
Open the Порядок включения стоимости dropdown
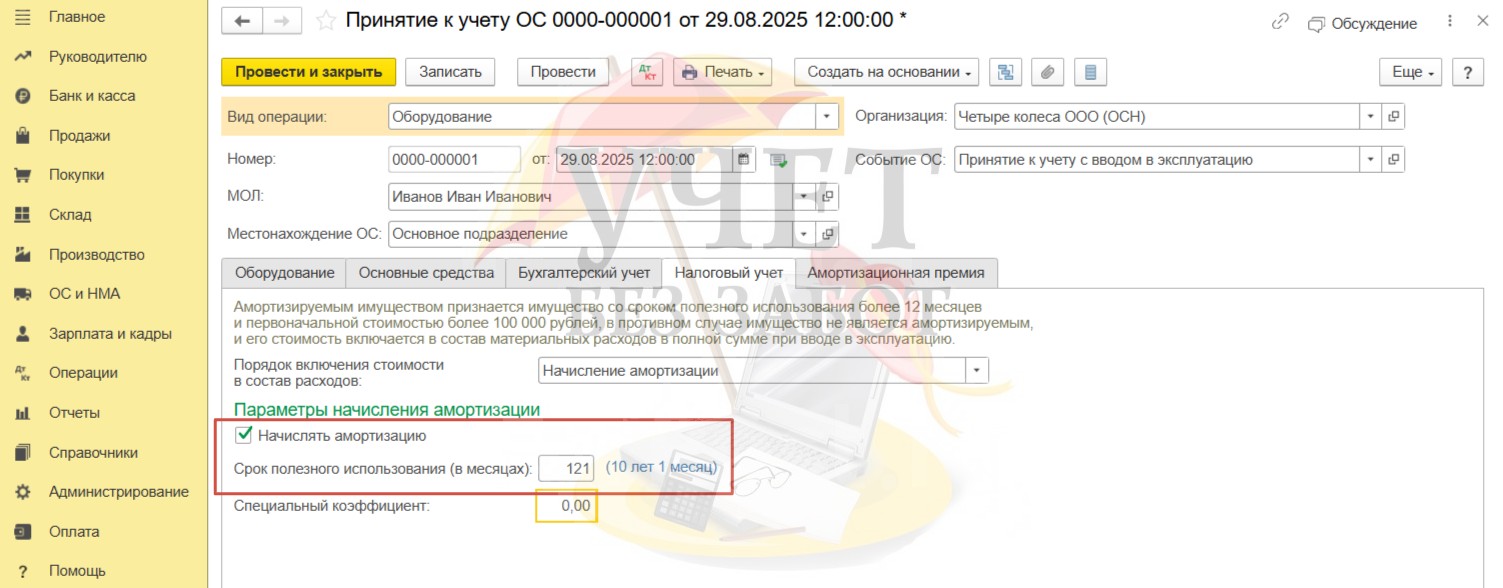click(976, 371)
